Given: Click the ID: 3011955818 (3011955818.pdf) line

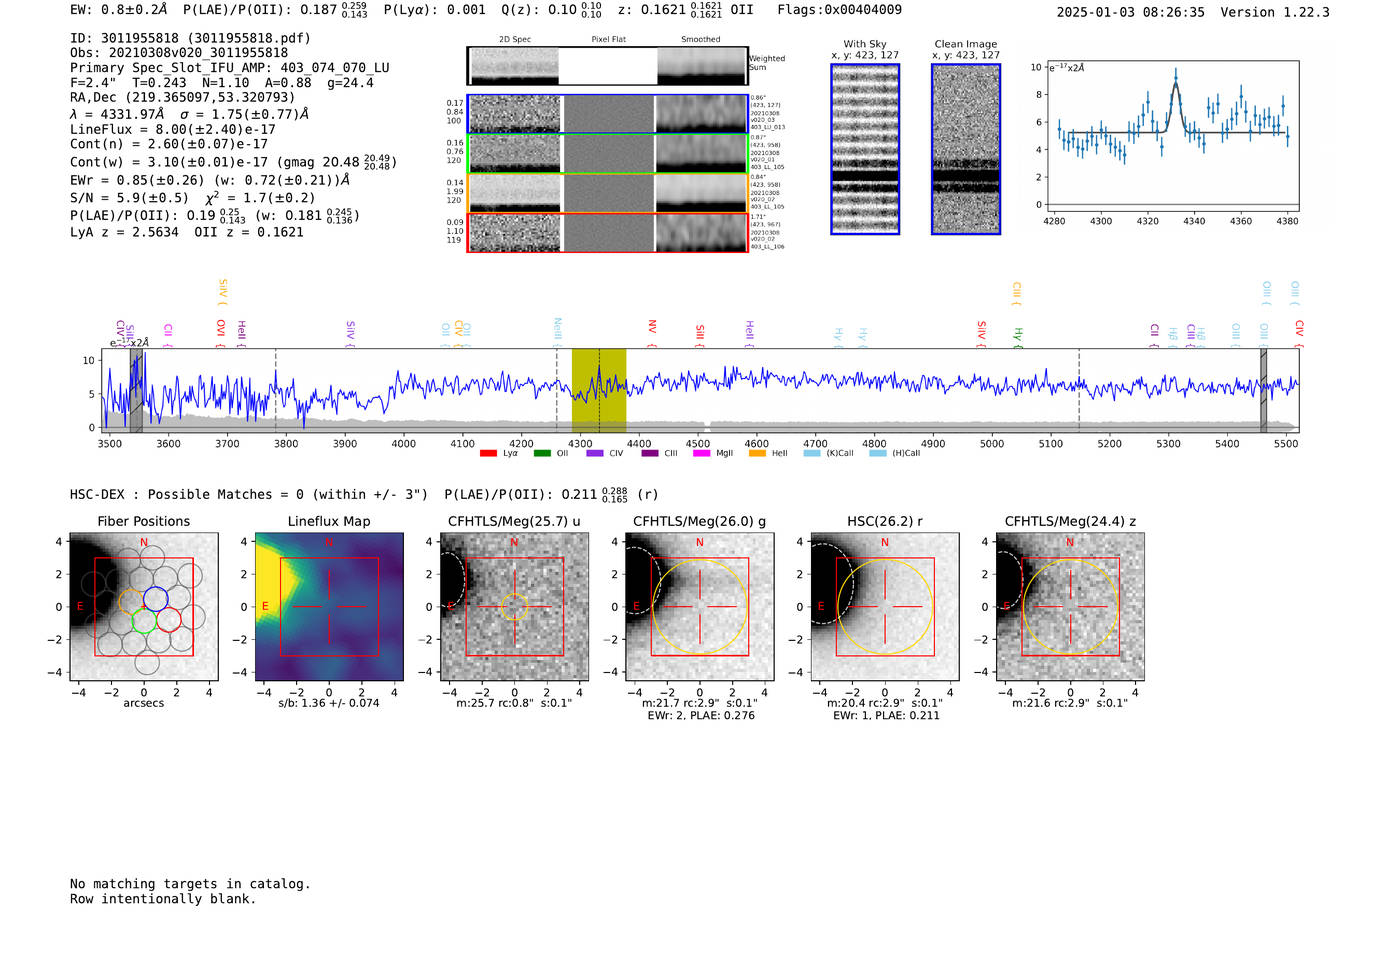Looking at the screenshot, I should click(190, 38).
